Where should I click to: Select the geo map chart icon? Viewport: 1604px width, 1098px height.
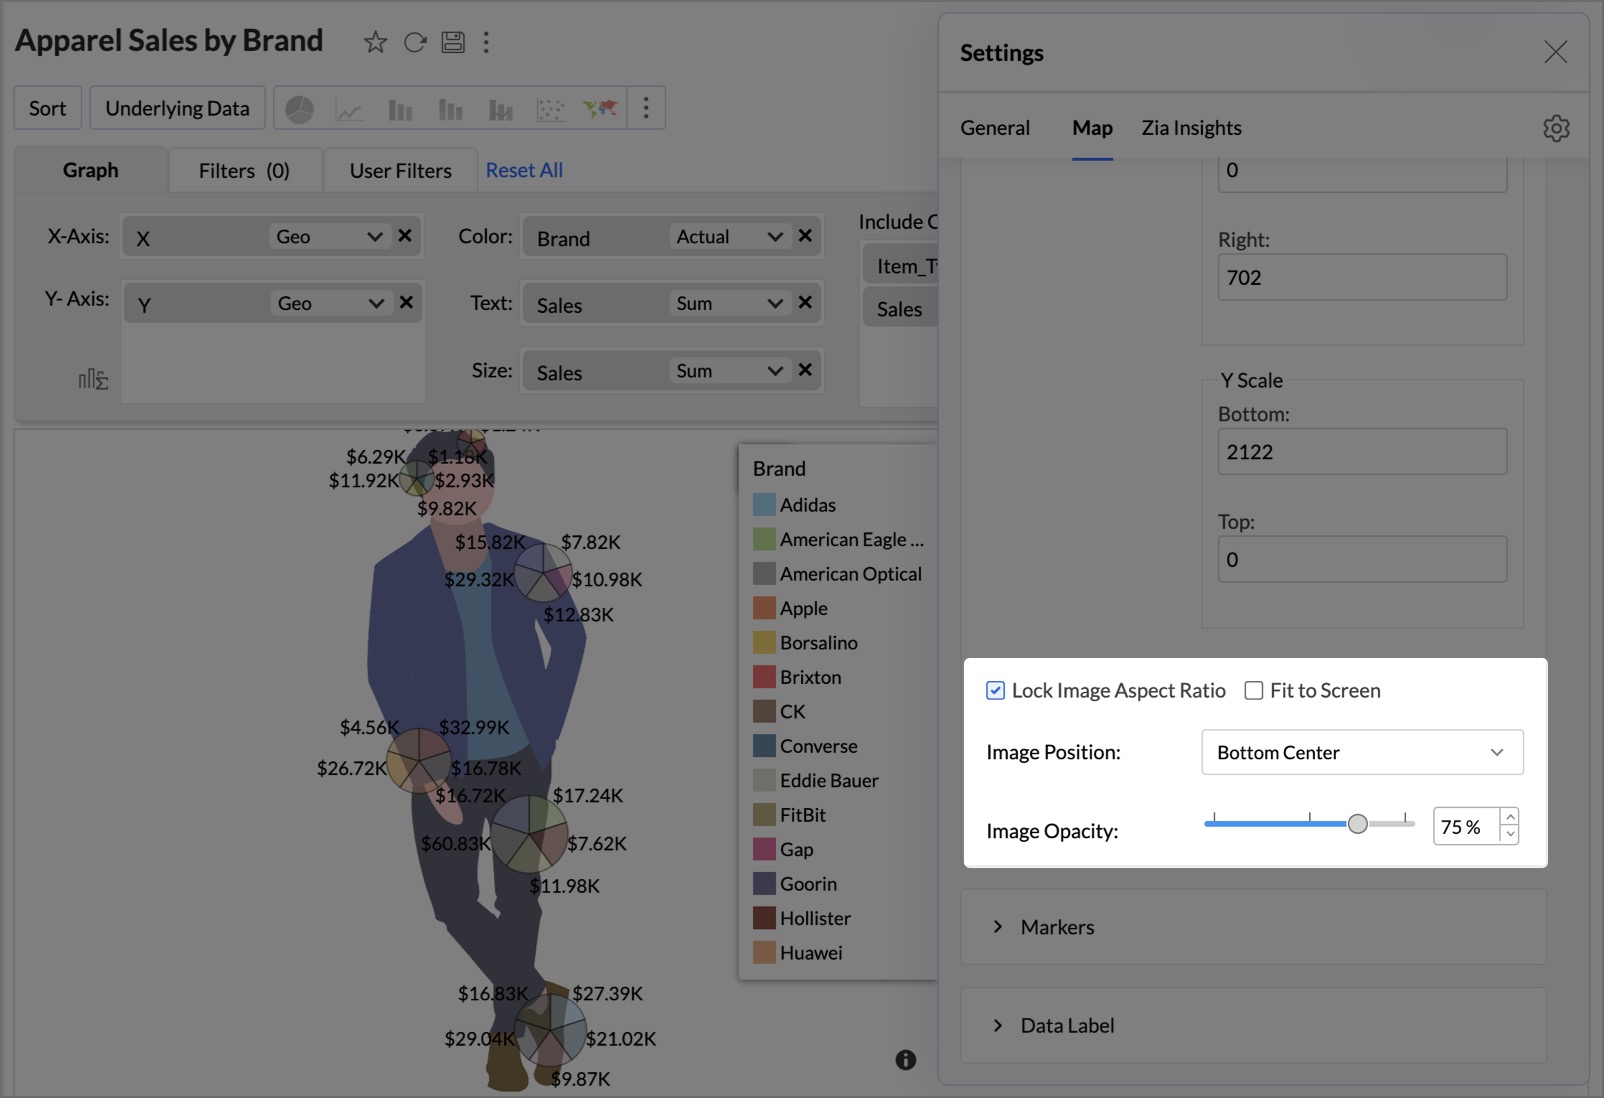click(x=600, y=108)
